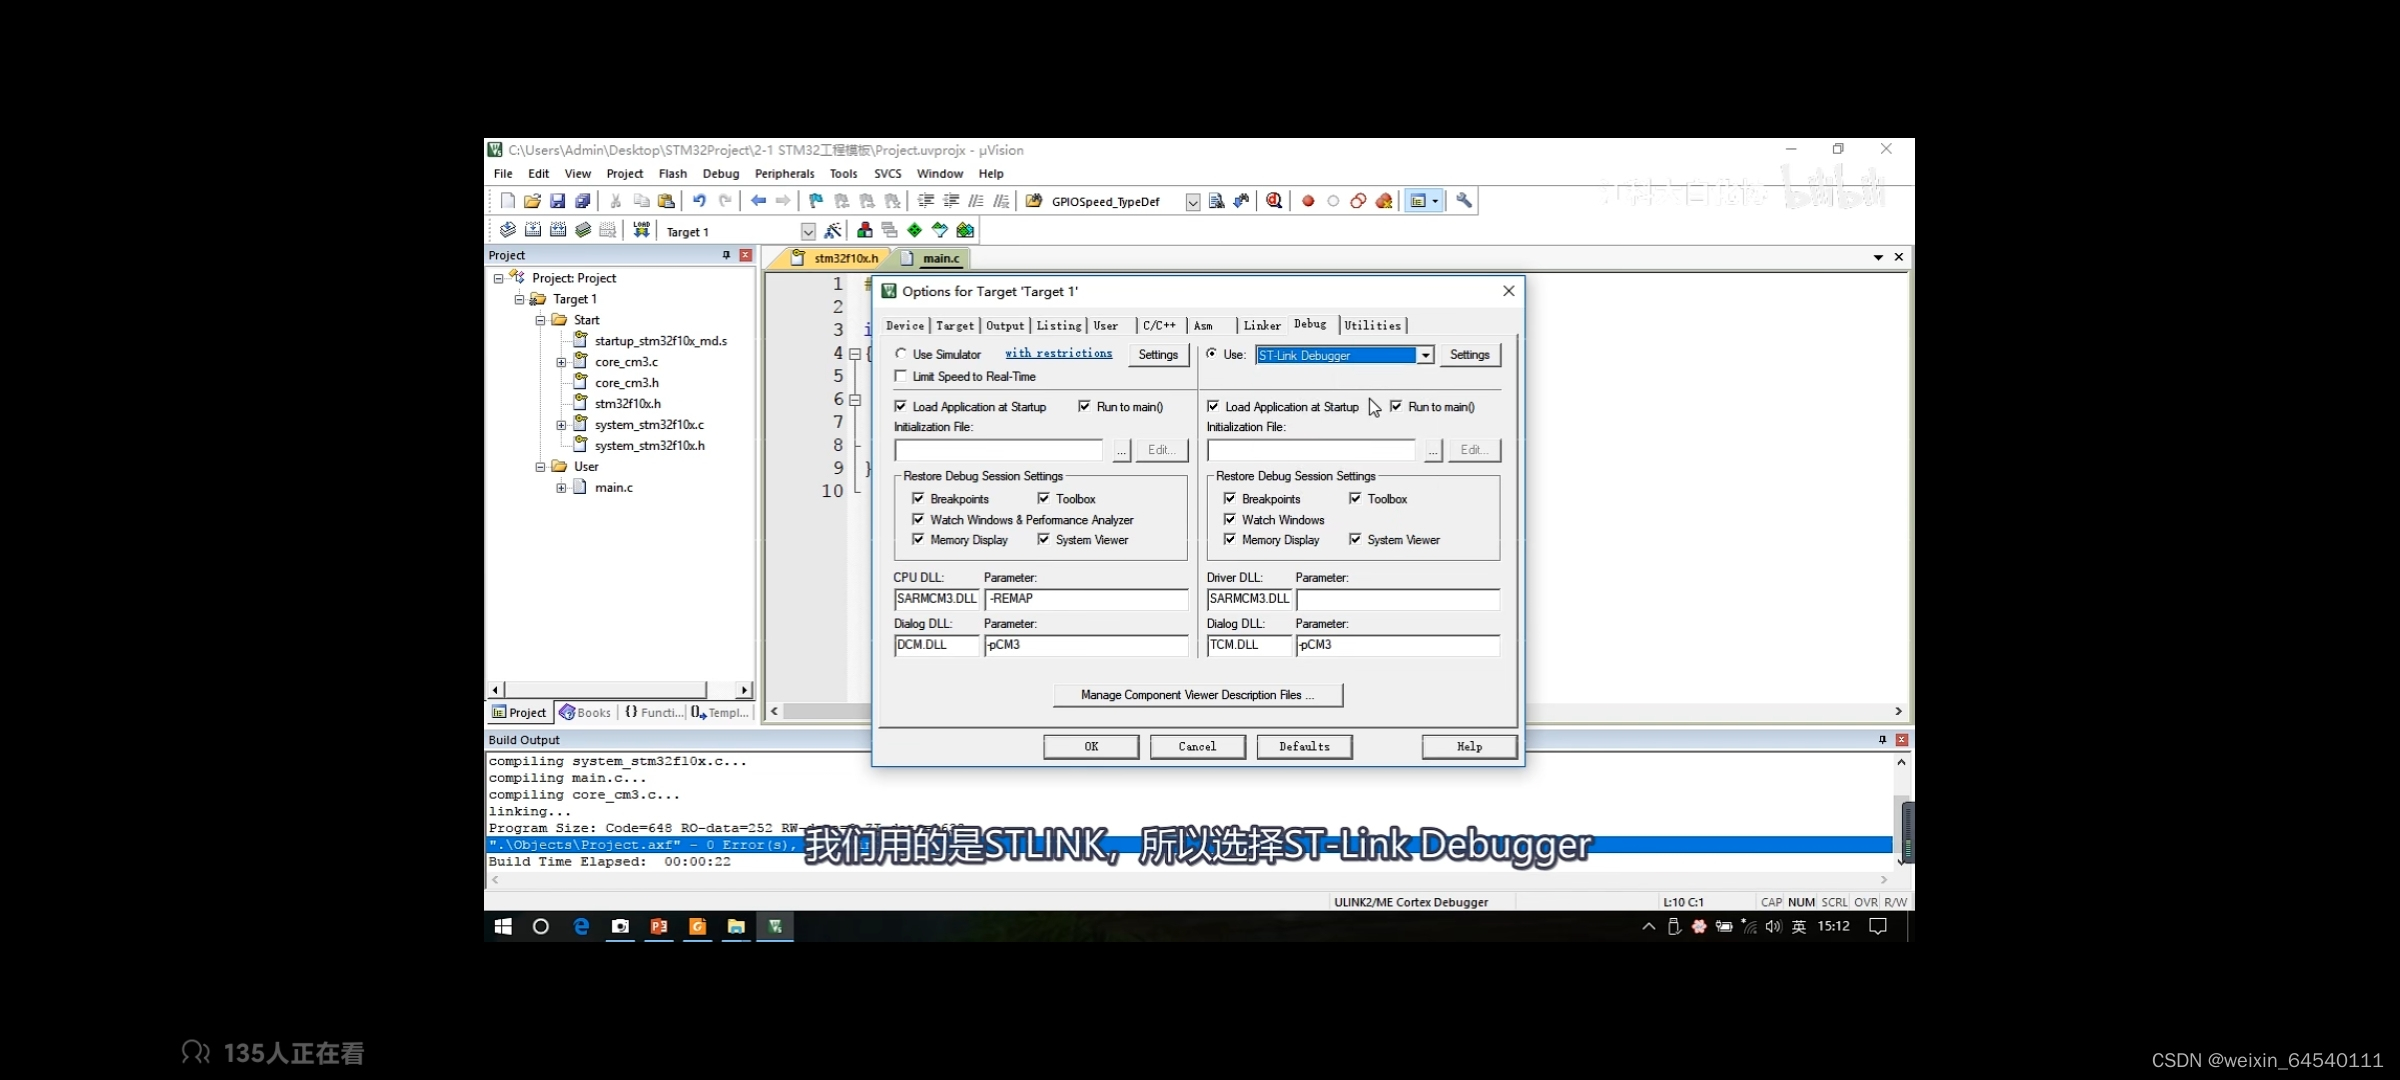Screen dimensions: 2400x1080
Task: Click the 'with restrictions' link
Action: tap(1058, 353)
